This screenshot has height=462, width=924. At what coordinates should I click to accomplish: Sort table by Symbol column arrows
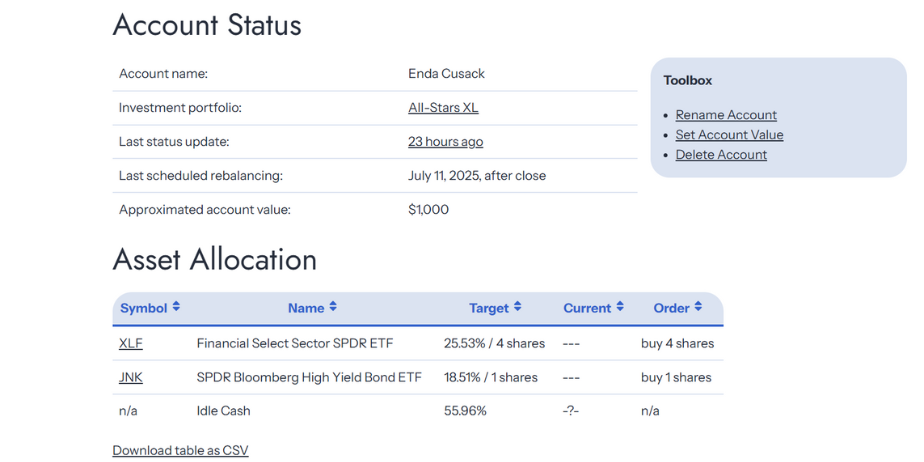tap(176, 307)
